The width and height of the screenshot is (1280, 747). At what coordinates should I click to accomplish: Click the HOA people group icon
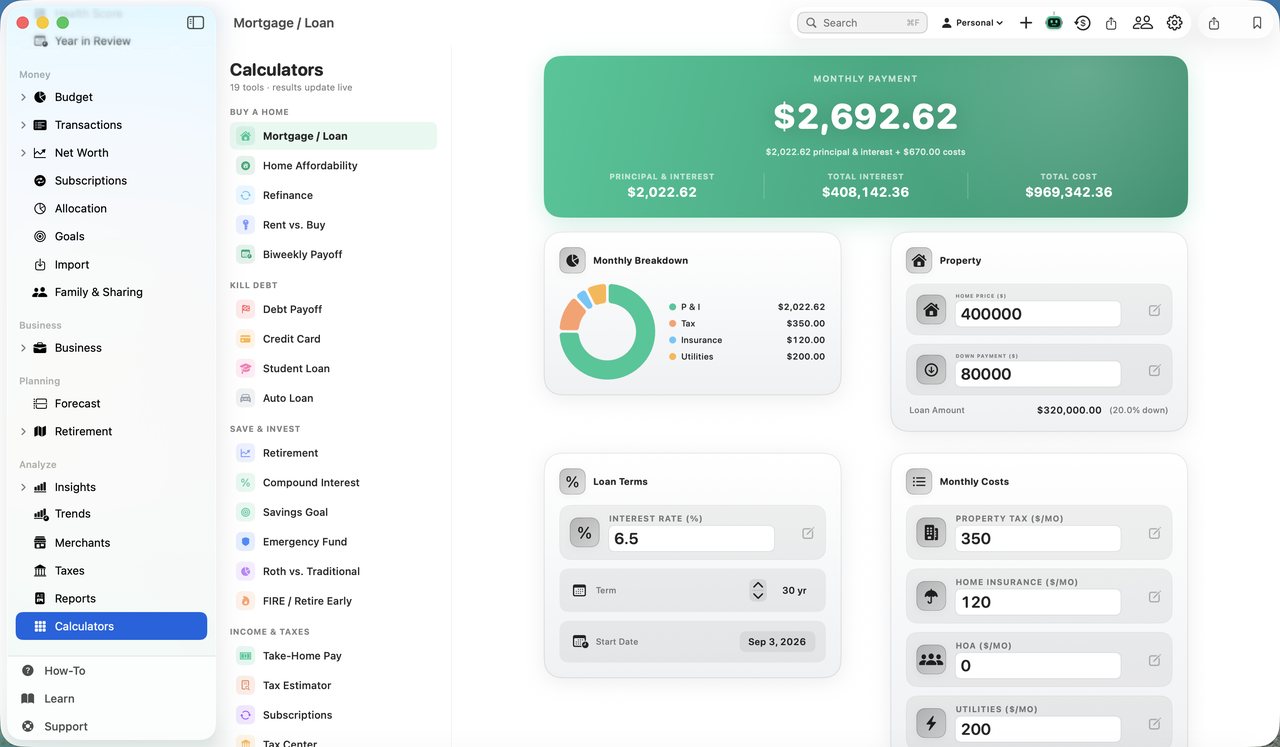931,660
